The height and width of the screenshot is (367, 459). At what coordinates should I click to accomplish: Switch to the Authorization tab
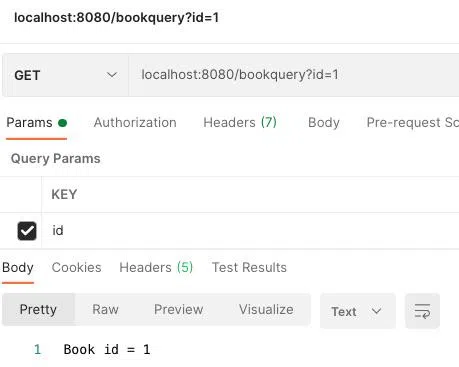point(135,122)
